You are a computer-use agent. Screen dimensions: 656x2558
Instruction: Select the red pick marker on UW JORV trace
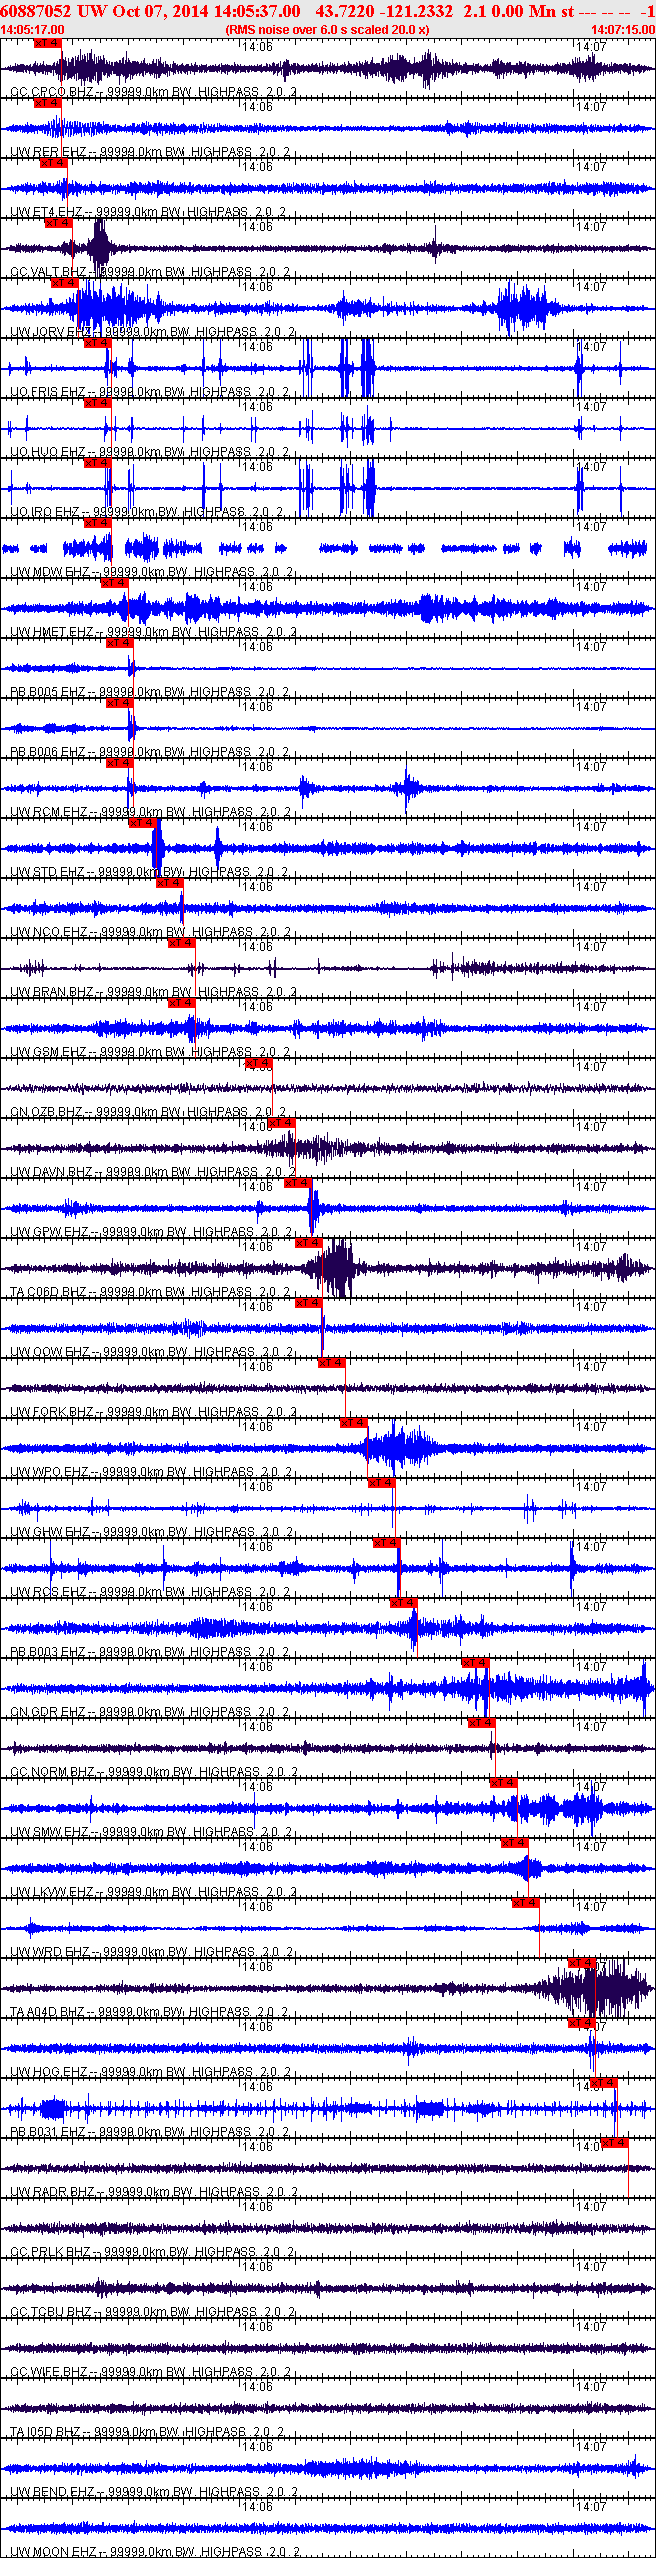[65, 283]
